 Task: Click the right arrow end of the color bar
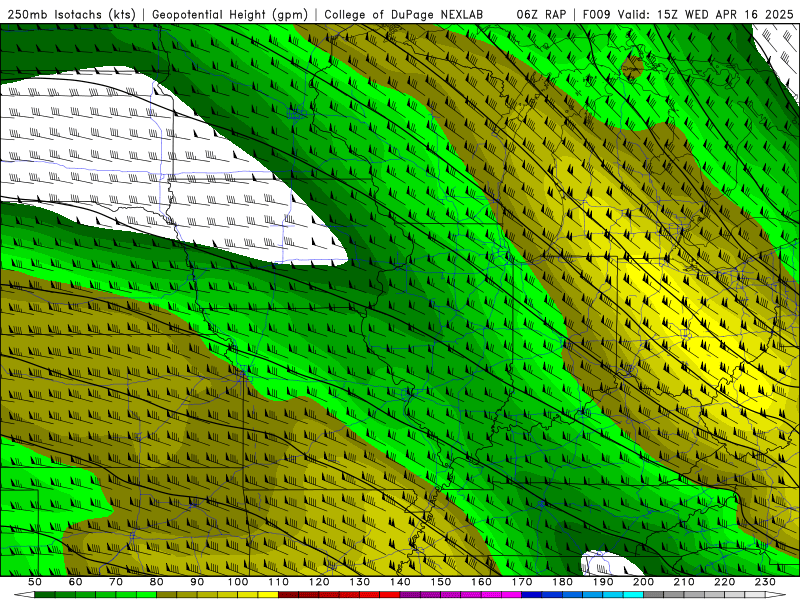[776, 594]
